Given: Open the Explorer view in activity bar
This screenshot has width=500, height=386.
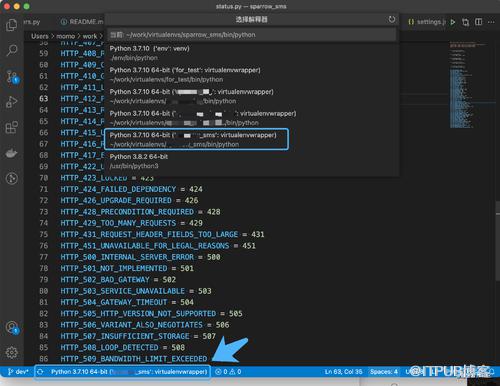Looking at the screenshot, I should tap(12, 25).
